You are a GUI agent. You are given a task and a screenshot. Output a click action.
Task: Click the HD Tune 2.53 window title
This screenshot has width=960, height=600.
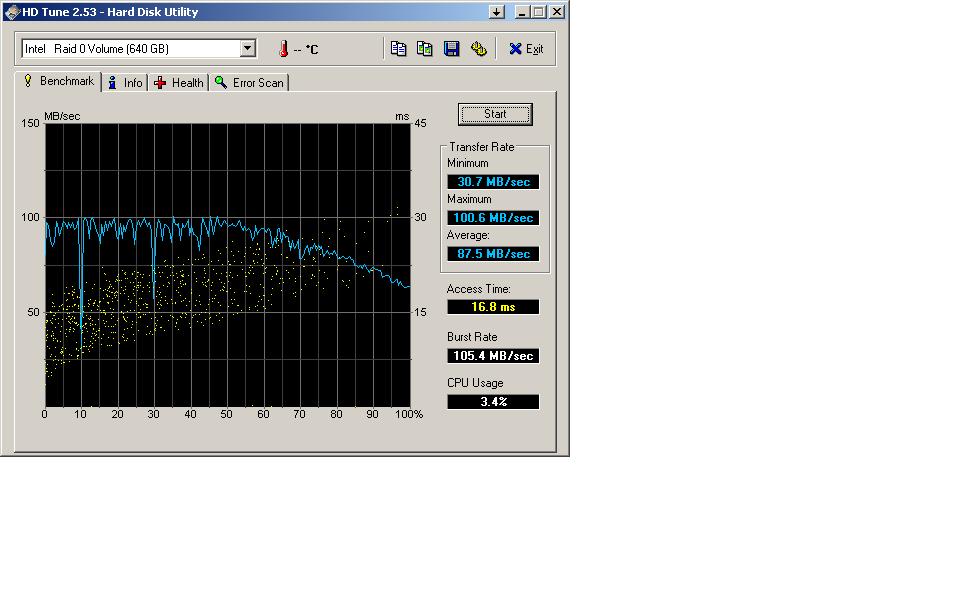pyautogui.click(x=110, y=12)
